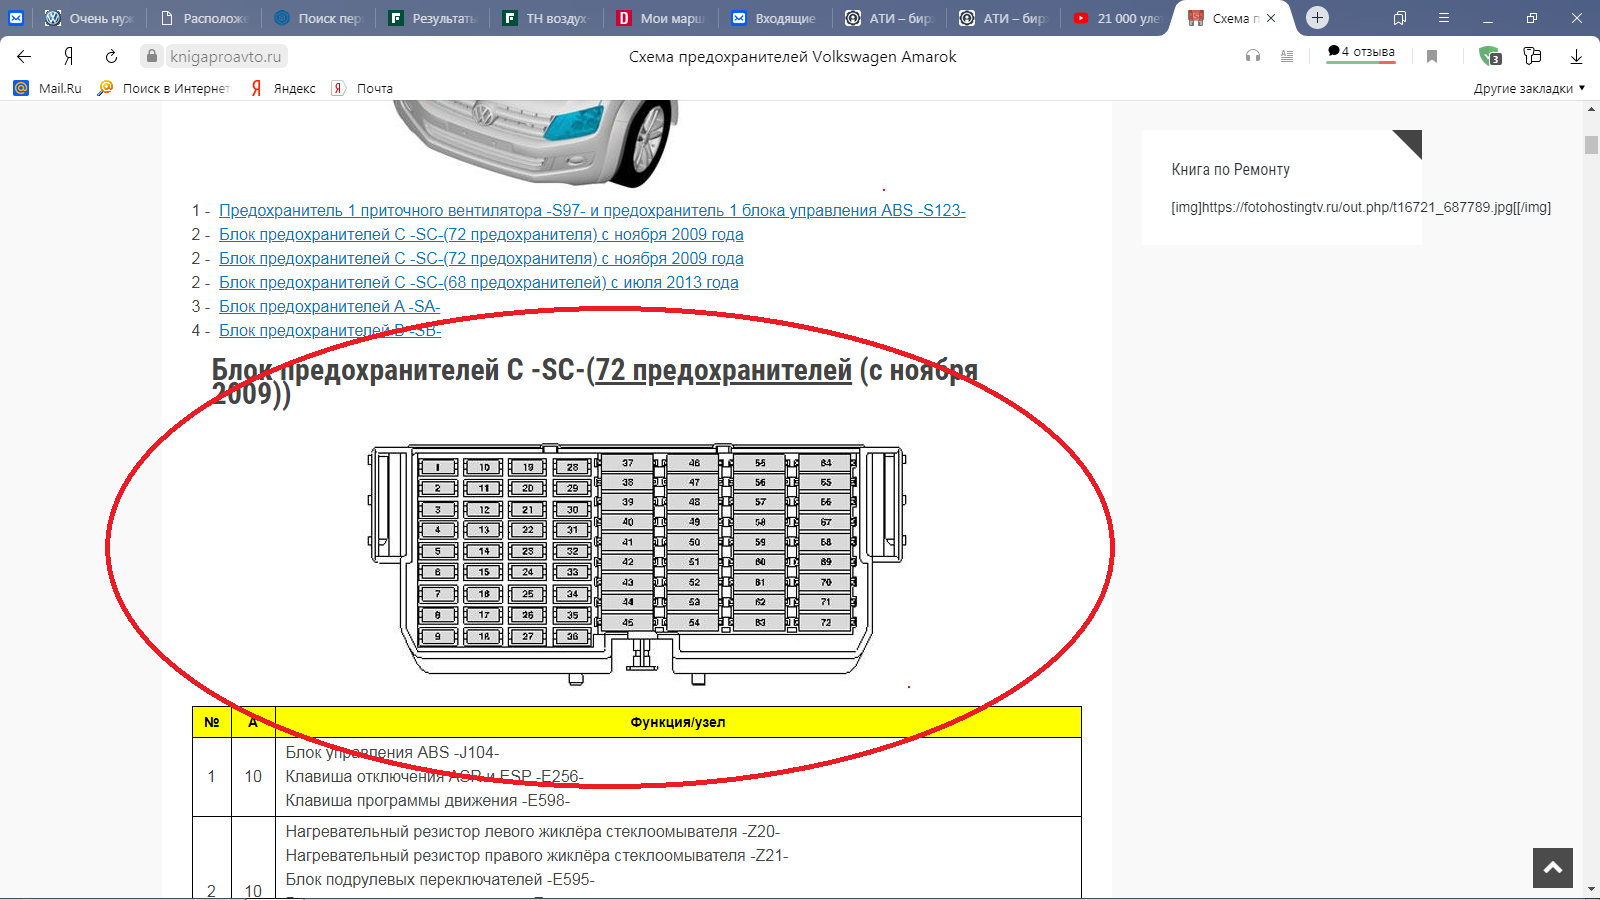Click the knigaproavto.ru address field
This screenshot has width=1600, height=900.
click(x=225, y=57)
